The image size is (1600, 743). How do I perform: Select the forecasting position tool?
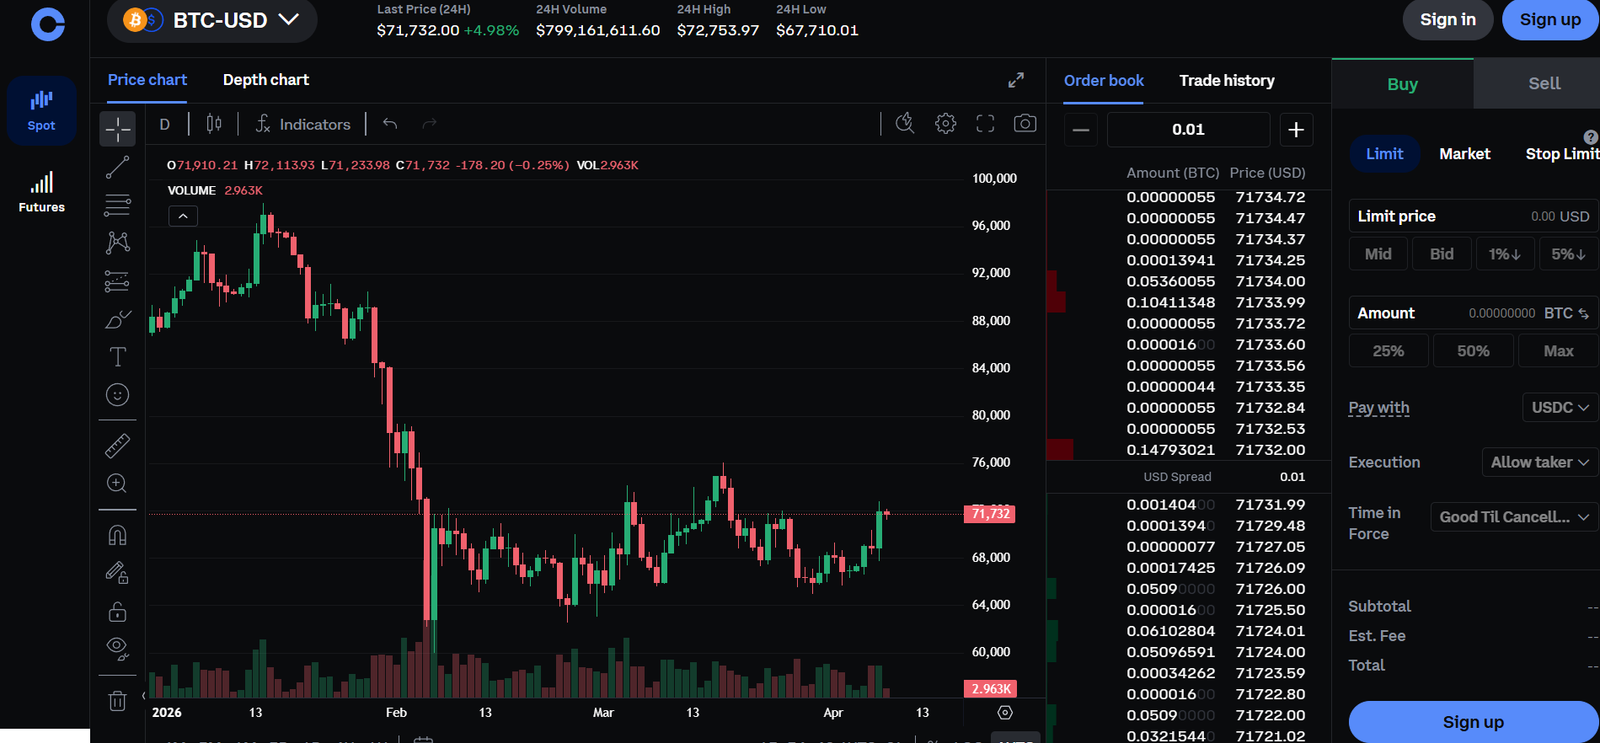[x=118, y=281]
